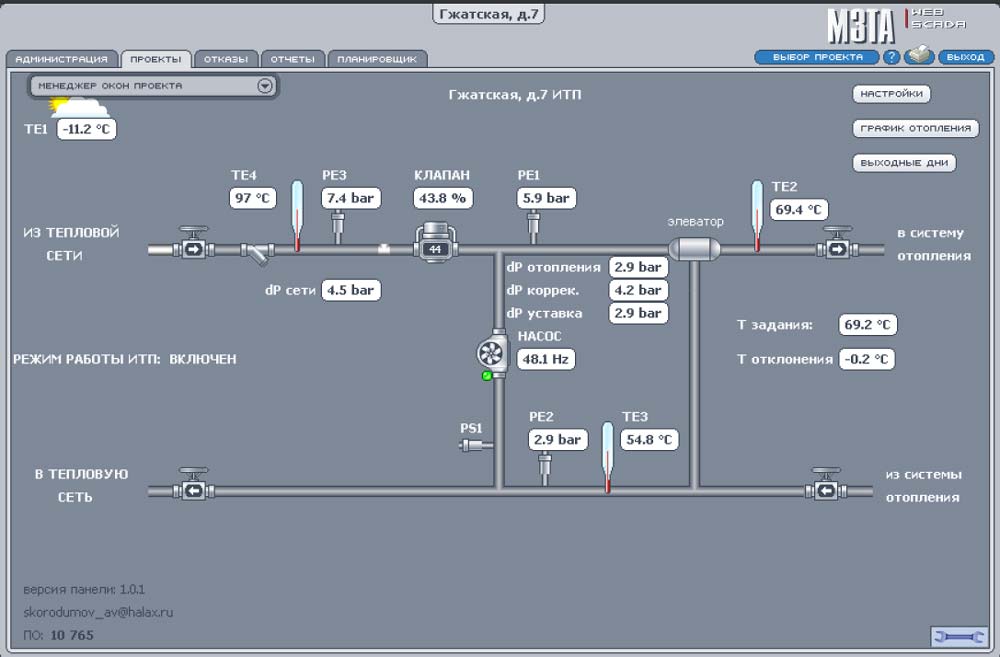1000x657 pixels.
Task: Click the T задания 69.2 °C field
Action: click(x=868, y=325)
